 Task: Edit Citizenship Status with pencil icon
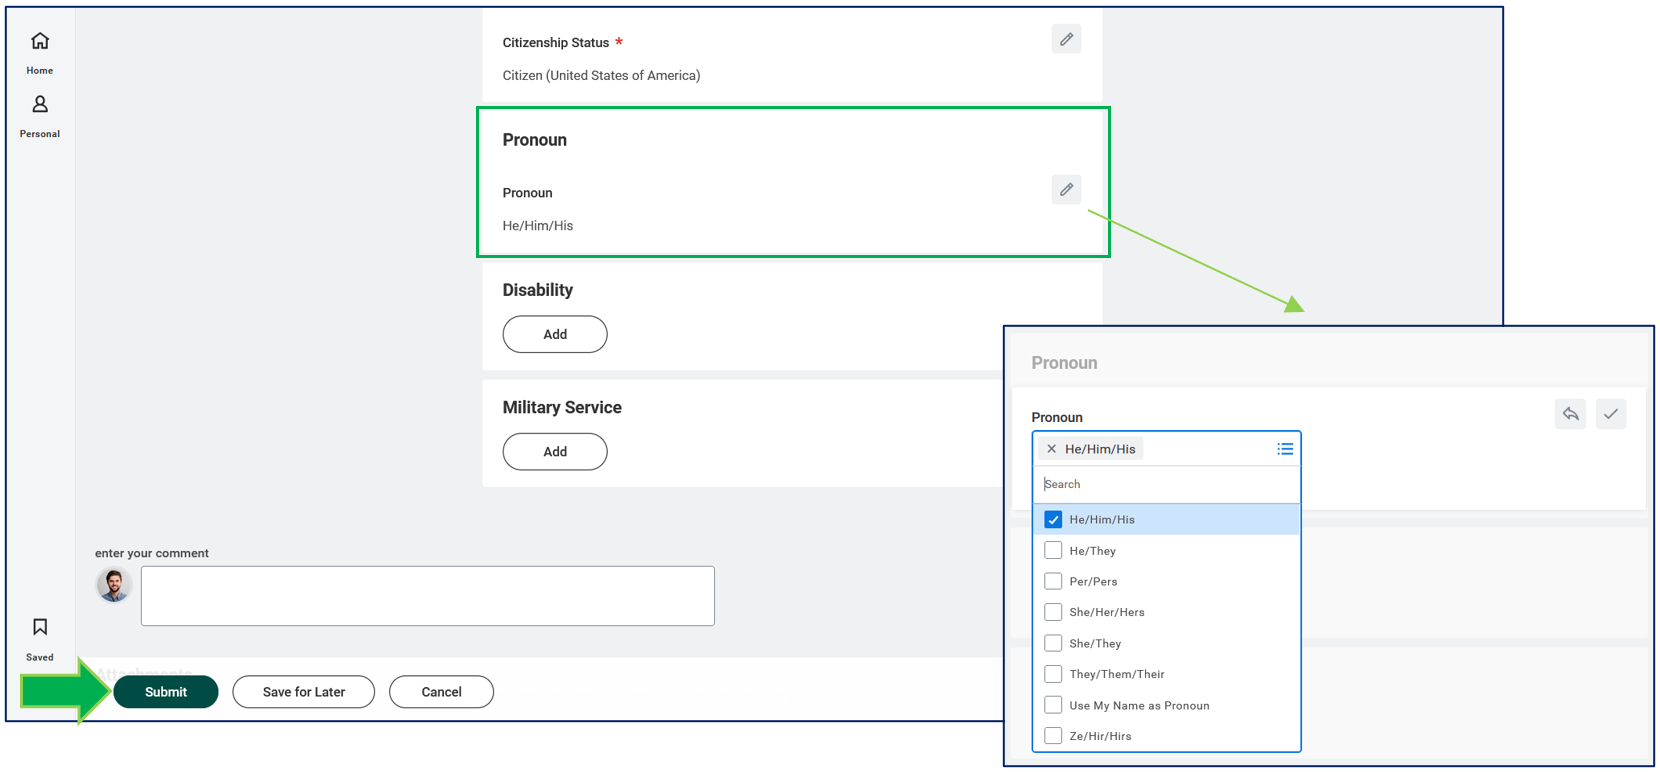click(1066, 39)
